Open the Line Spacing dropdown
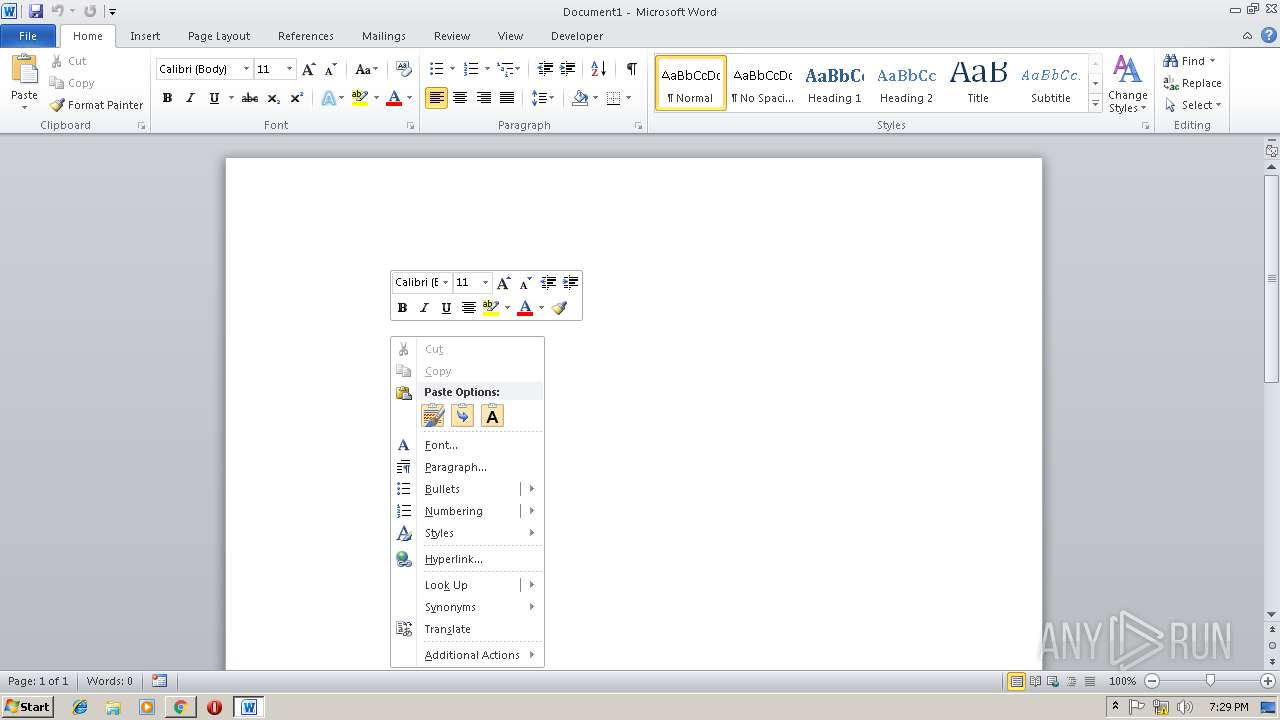This screenshot has height=720, width=1280. tap(542, 98)
